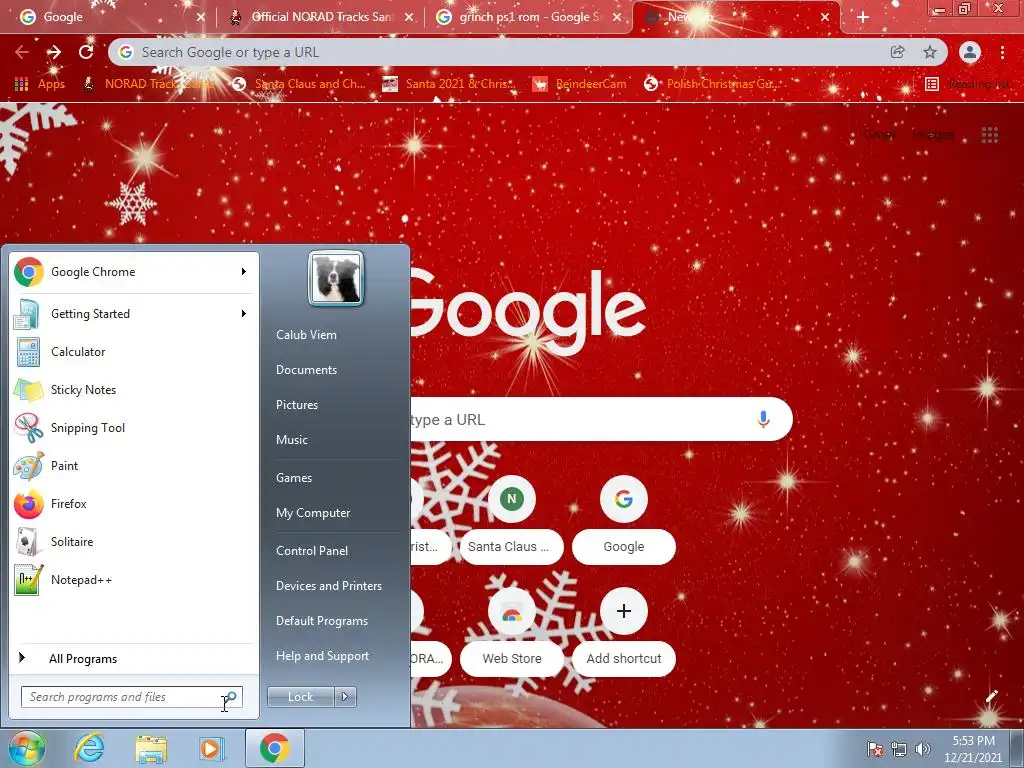Open Windows Explorer folder in taskbar
This screenshot has height=768, width=1024.
click(150, 749)
